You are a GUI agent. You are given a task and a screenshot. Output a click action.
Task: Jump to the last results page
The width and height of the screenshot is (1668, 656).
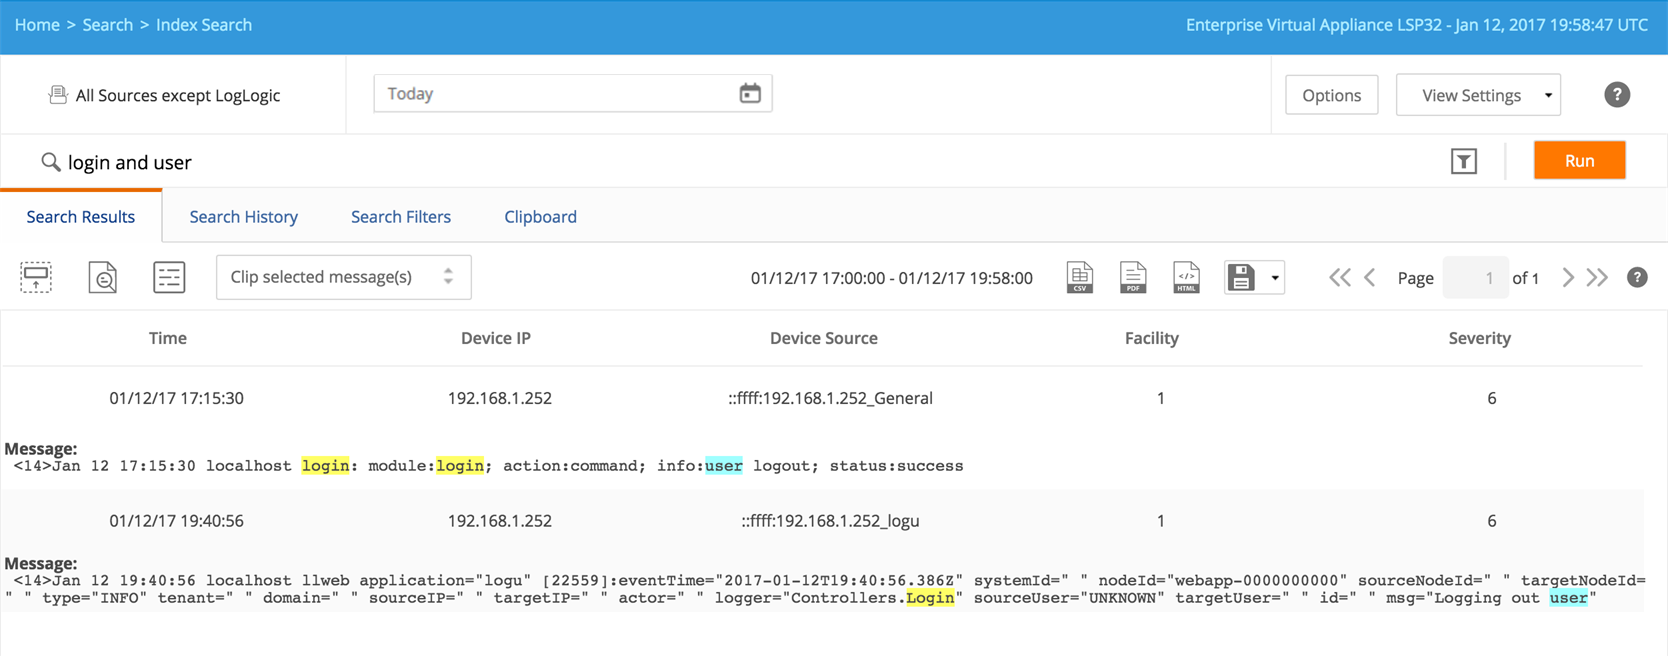pos(1597,278)
